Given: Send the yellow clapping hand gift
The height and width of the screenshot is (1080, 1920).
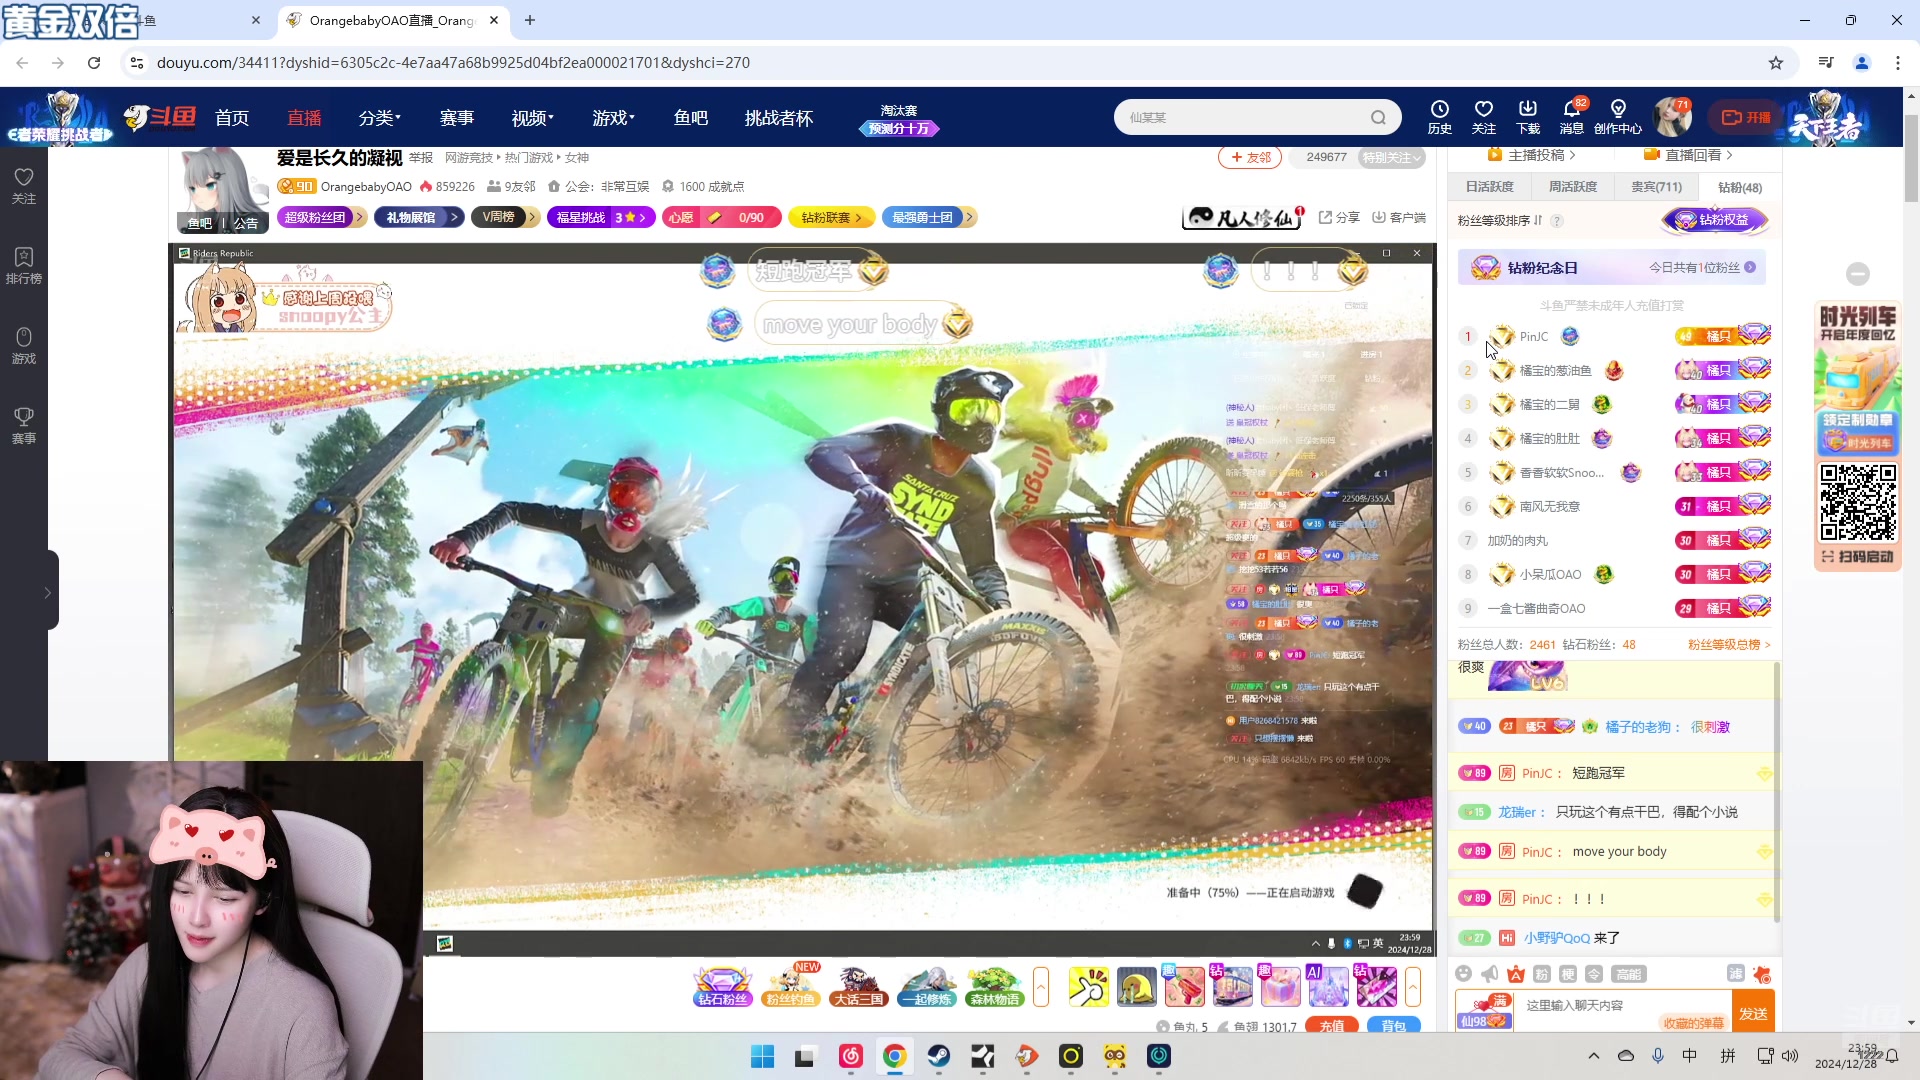Looking at the screenshot, I should coord(1088,987).
